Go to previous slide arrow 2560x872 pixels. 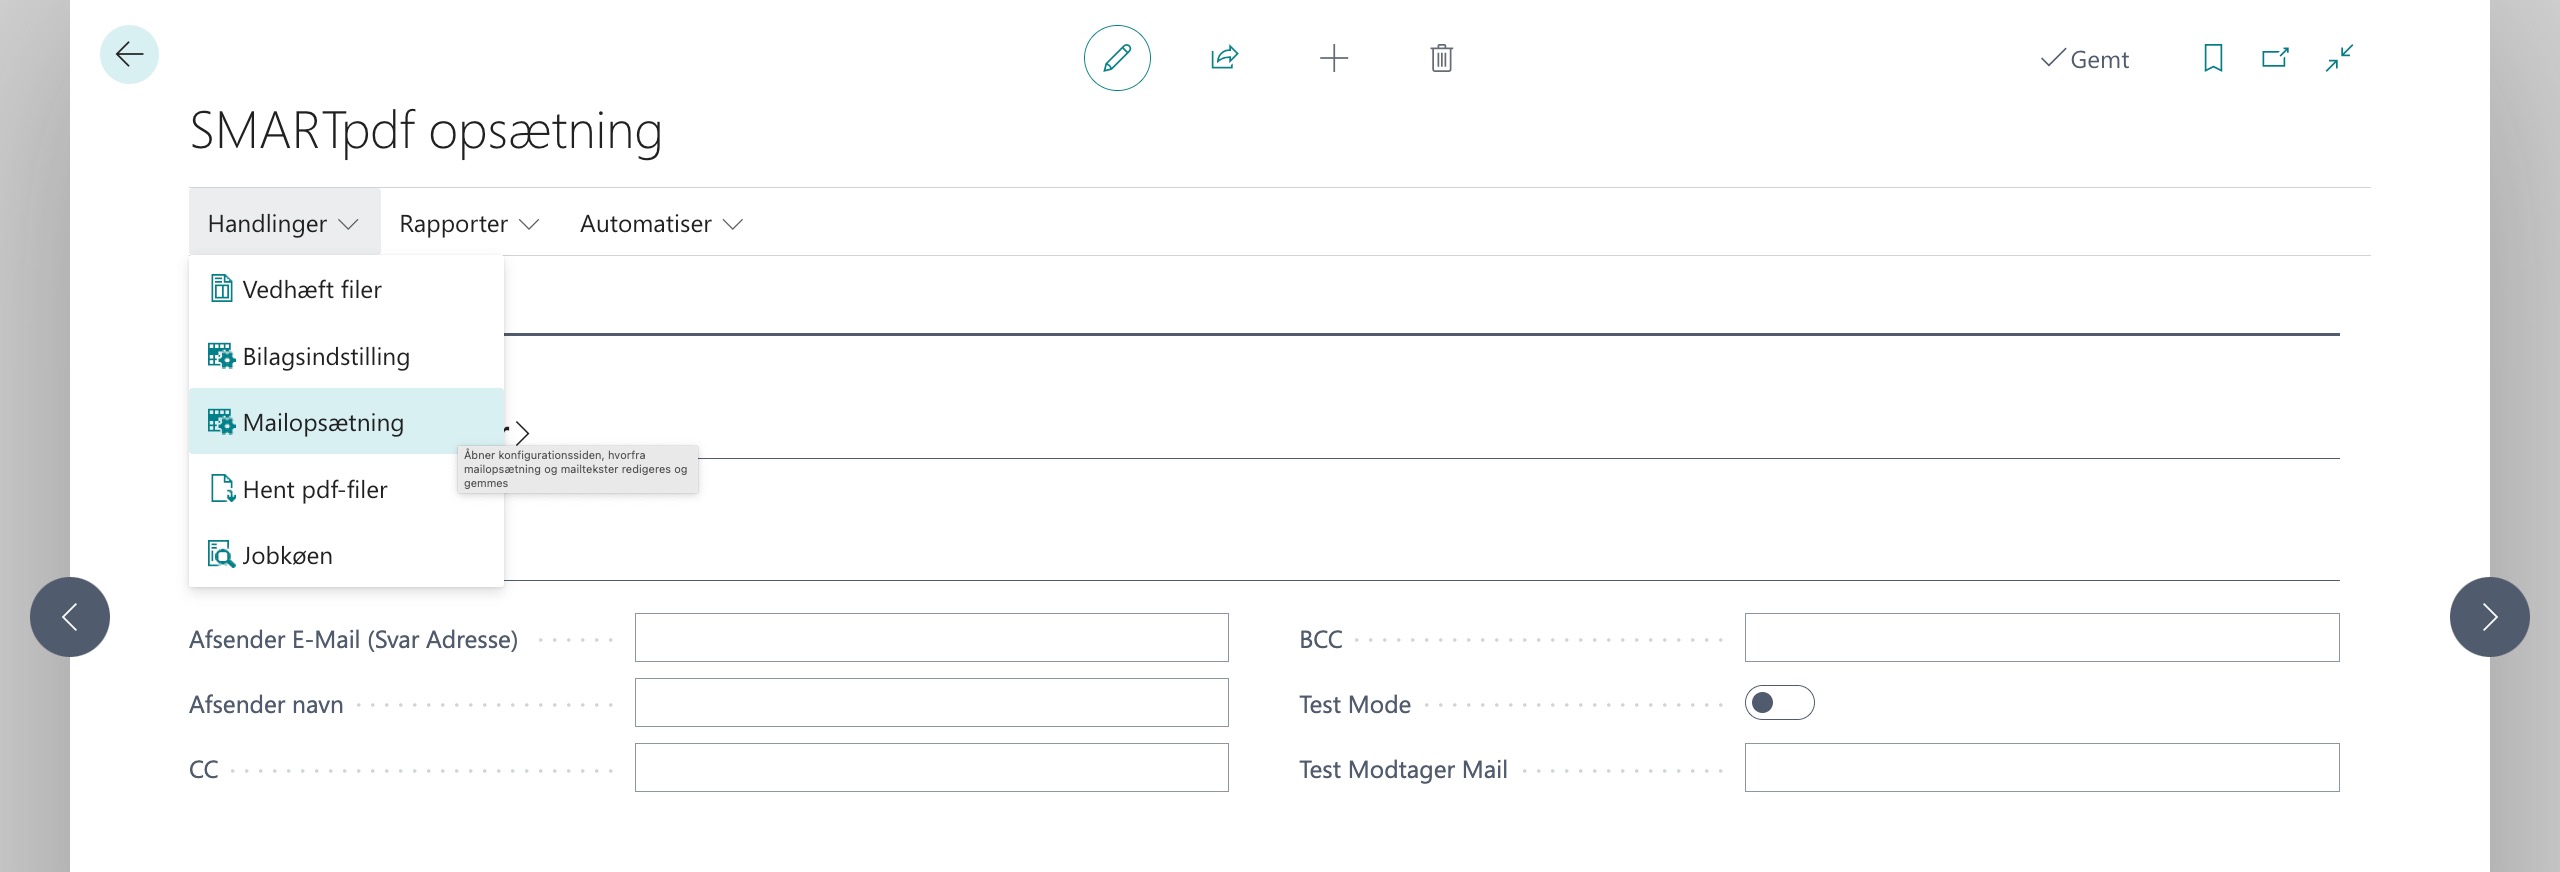coord(70,617)
